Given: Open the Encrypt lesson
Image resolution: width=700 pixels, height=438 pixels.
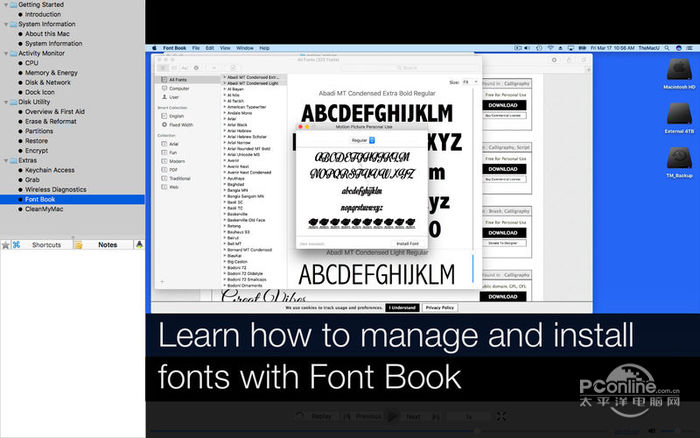Looking at the screenshot, I should coord(37,151).
